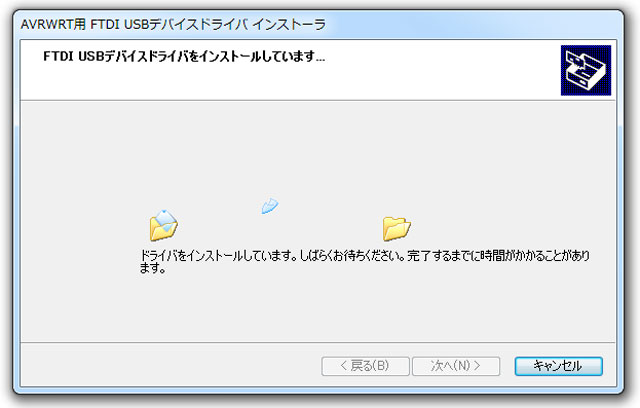Click the AVRWRT用 text in title bar

click(x=53, y=24)
